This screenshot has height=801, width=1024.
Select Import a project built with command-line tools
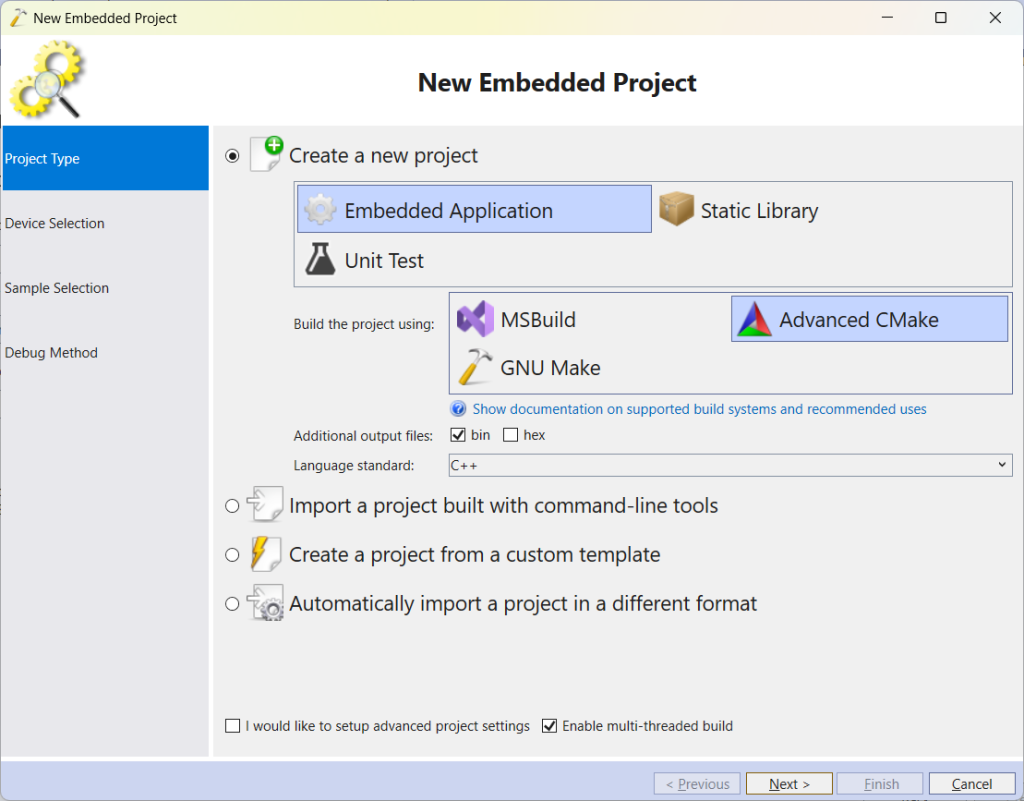pos(233,506)
